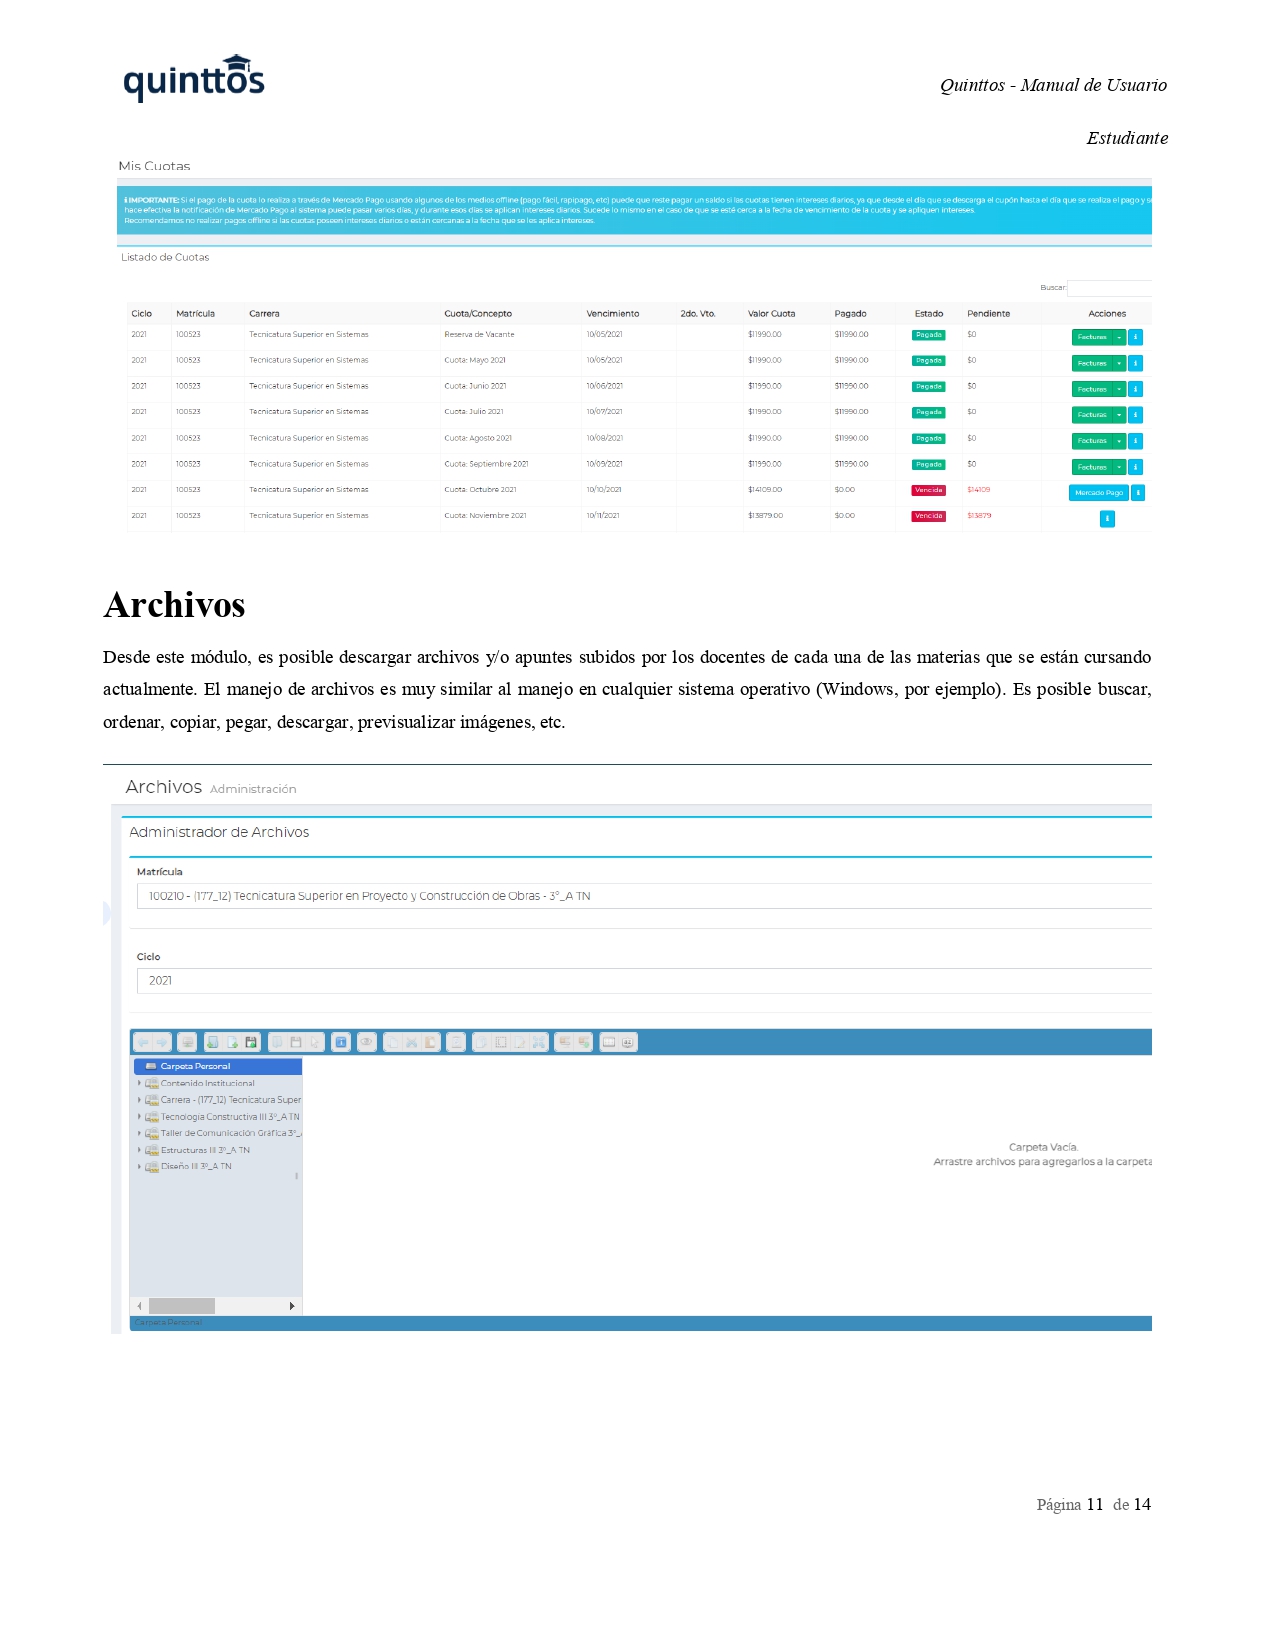Click the cursor select-file icon in toolbar

coord(314,1042)
